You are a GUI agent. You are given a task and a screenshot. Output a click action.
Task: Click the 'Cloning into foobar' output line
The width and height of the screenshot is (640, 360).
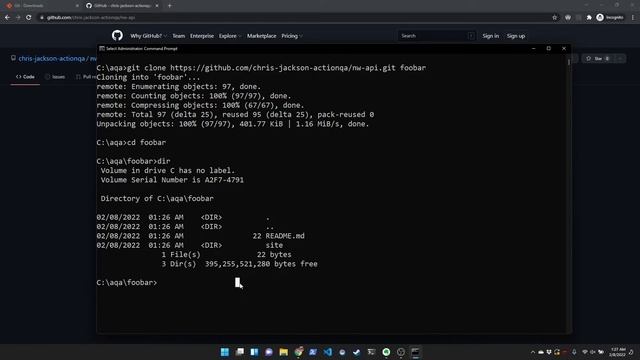148,77
